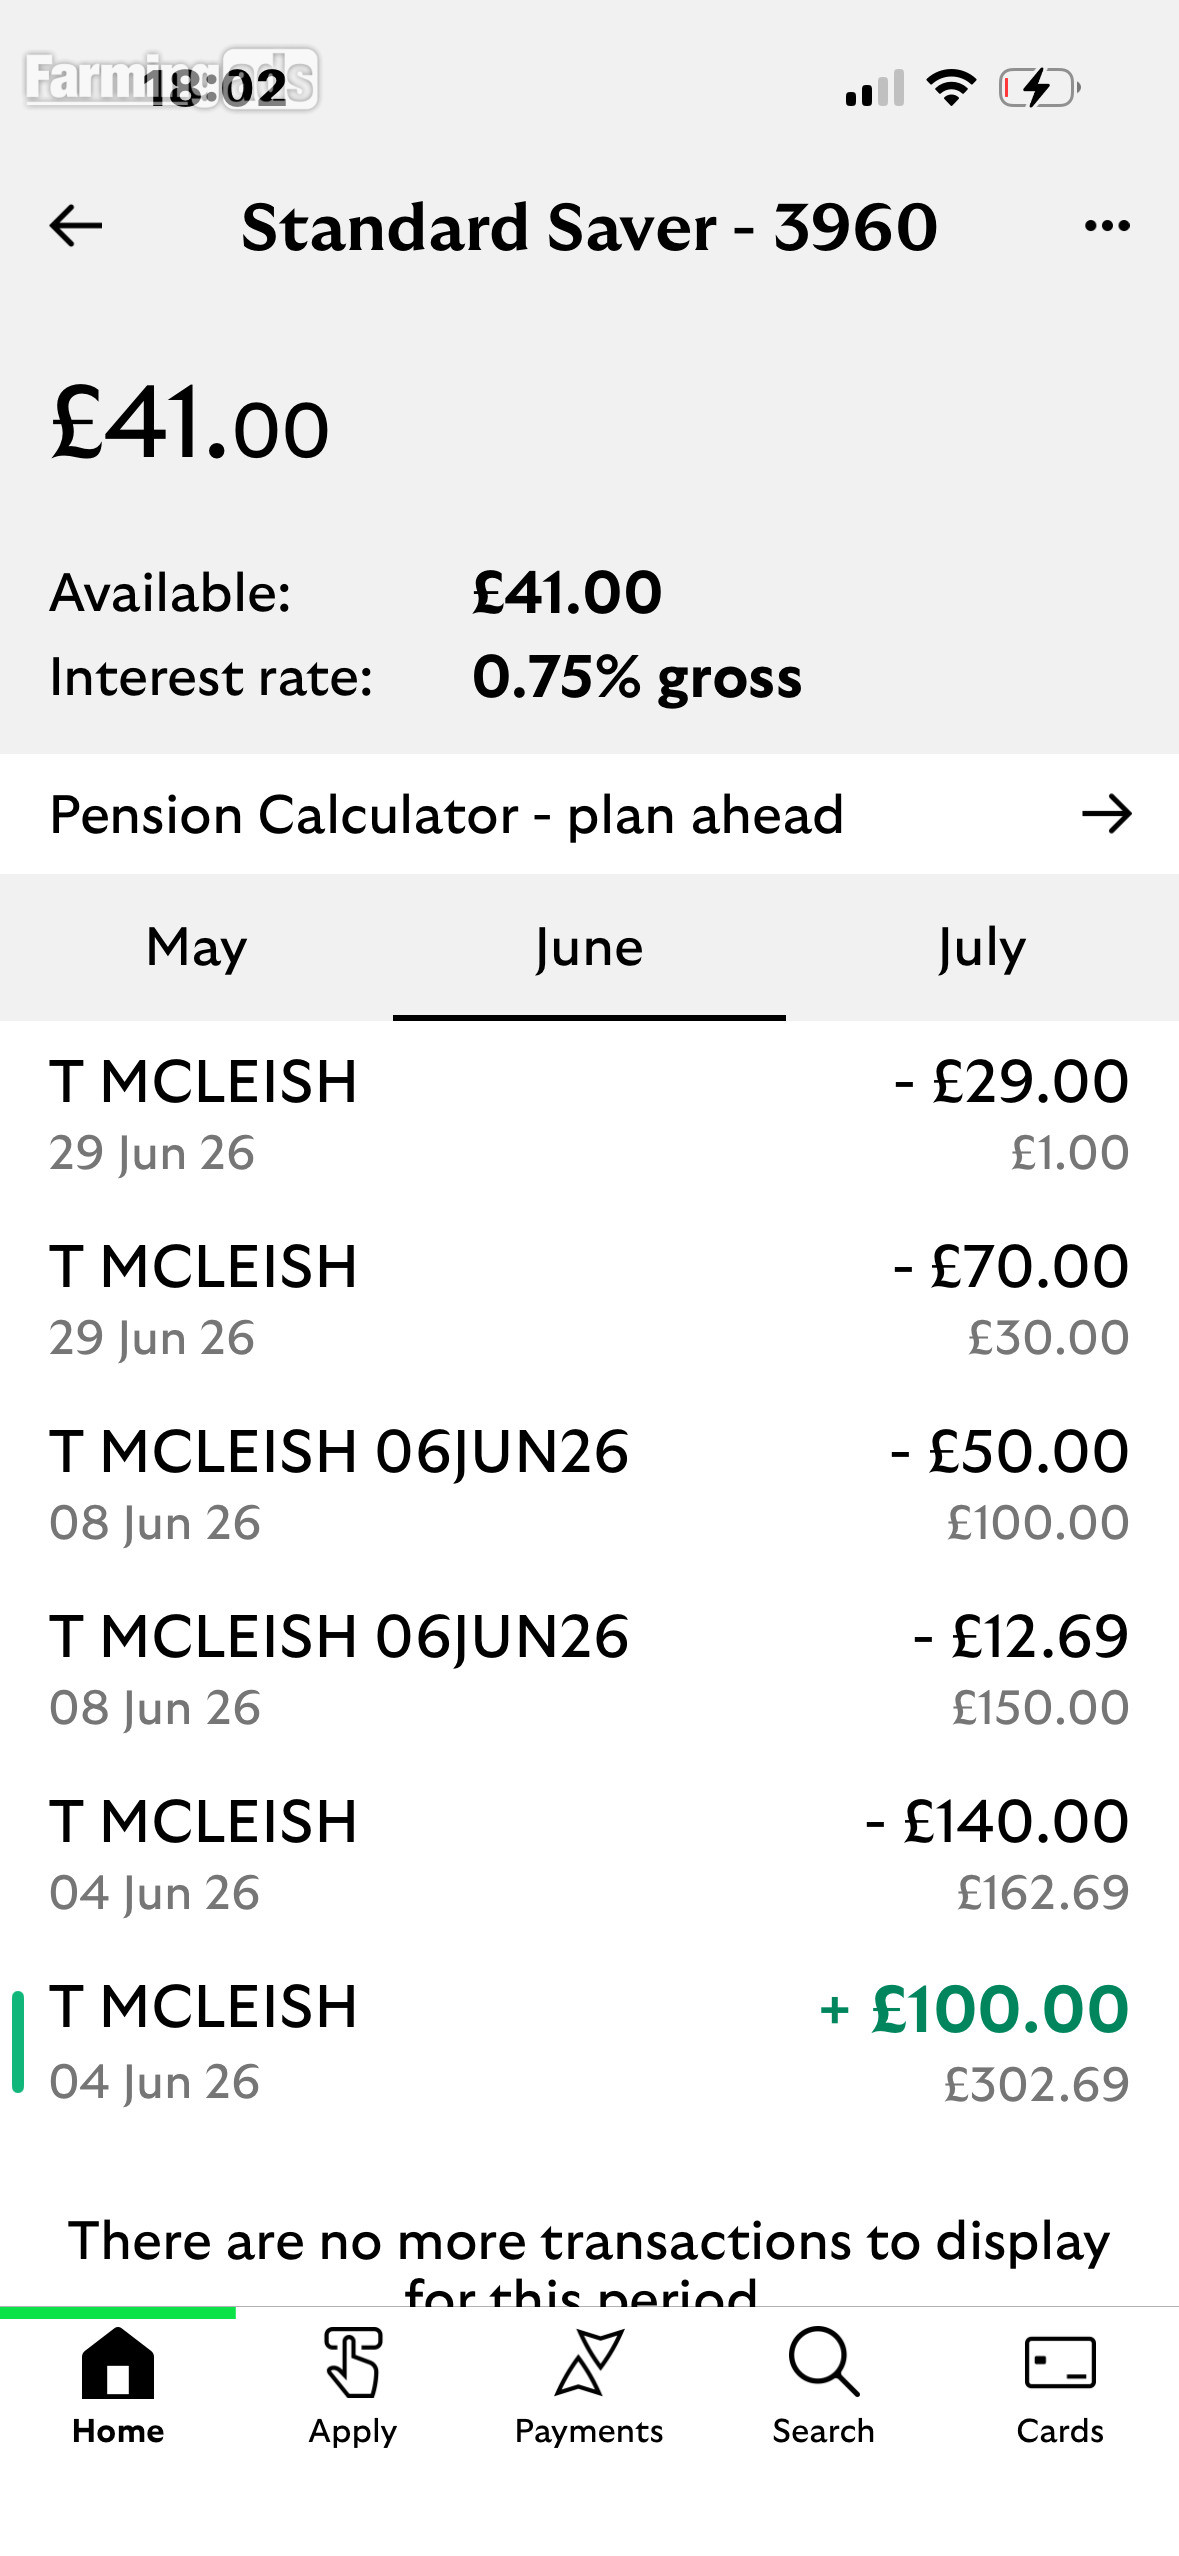
Task: Tap the battery charging indicator
Action: point(1040,88)
